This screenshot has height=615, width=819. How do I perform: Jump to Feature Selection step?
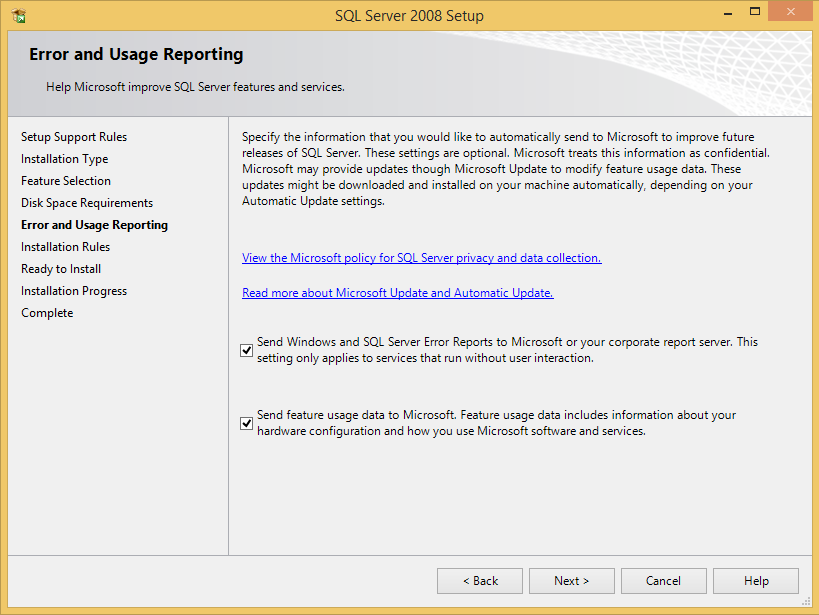[x=66, y=181]
